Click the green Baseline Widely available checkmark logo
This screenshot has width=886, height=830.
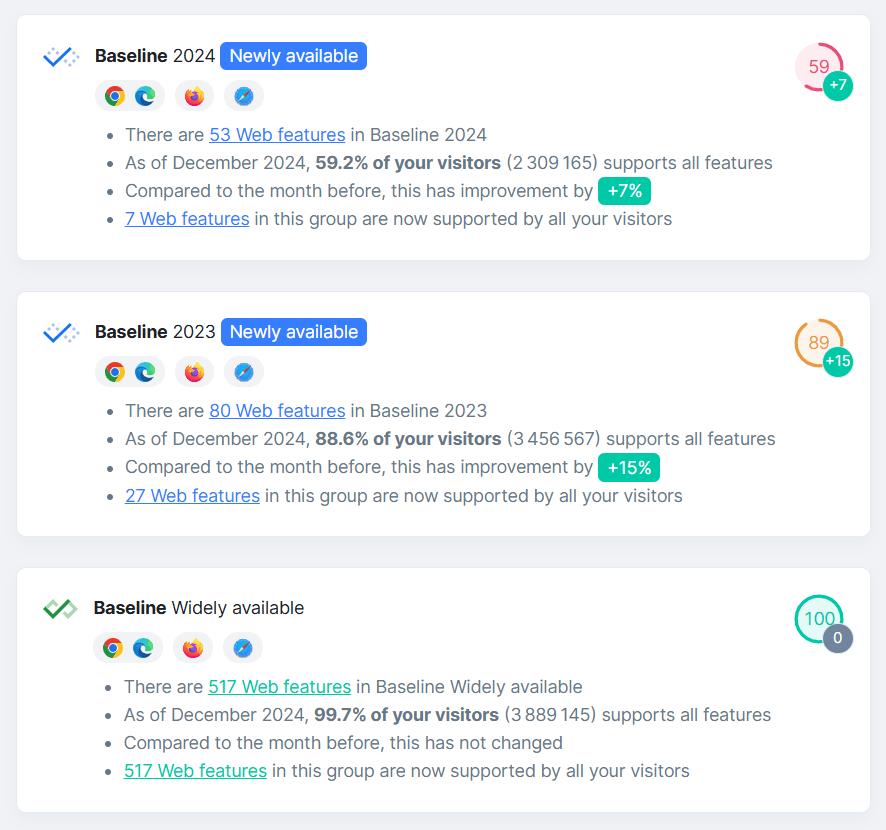(60, 607)
